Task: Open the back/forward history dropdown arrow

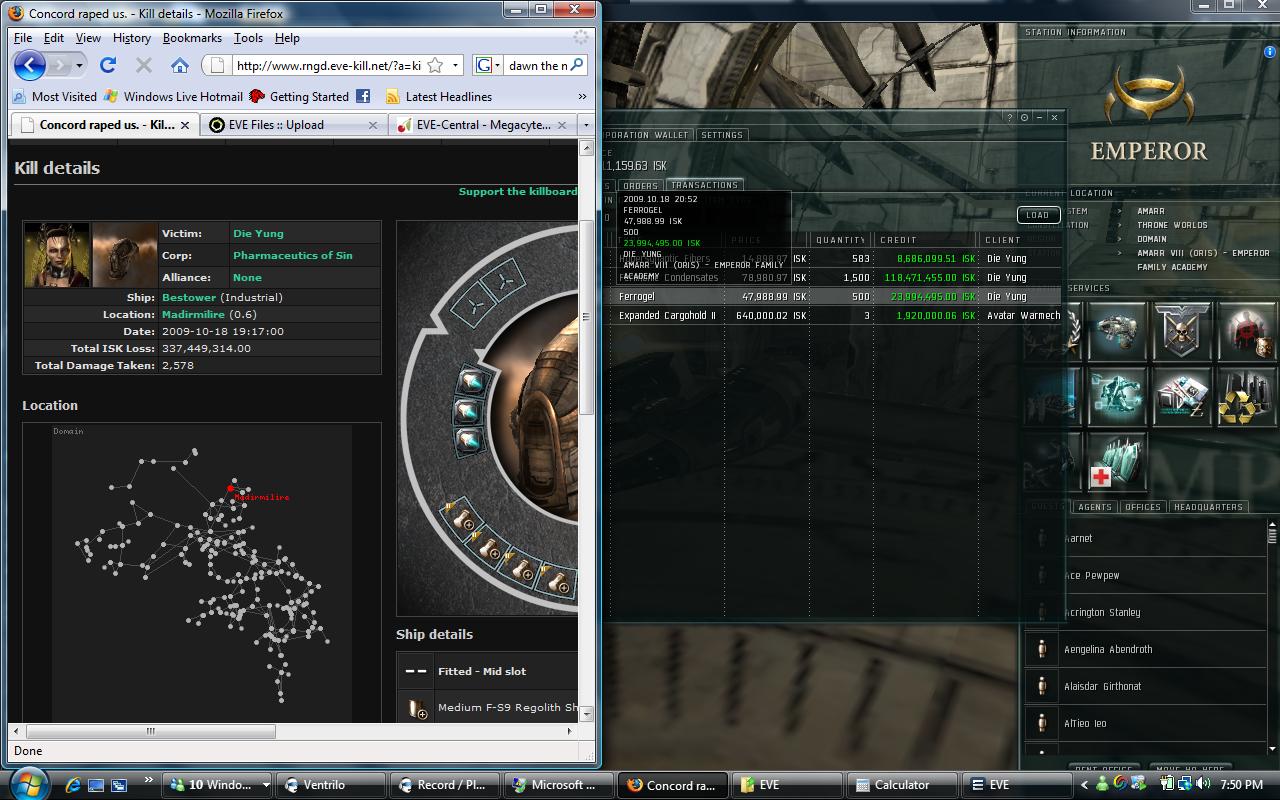Action: (x=80, y=66)
